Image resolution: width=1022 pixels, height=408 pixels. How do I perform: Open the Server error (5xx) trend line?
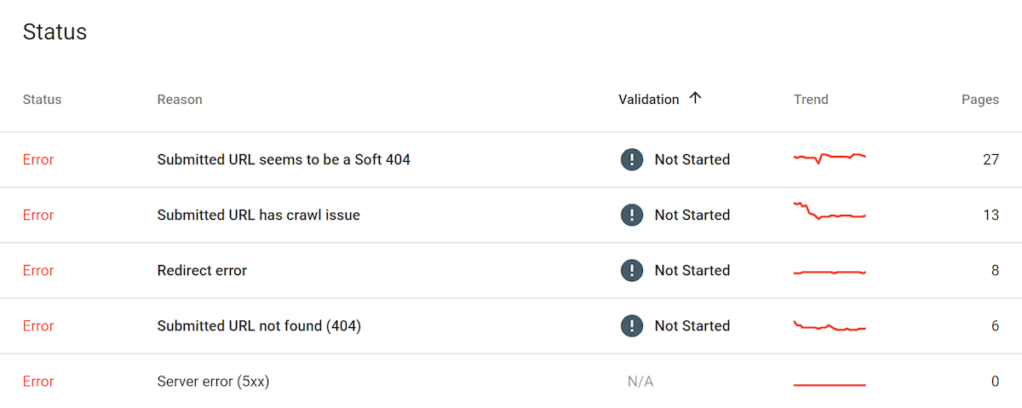[829, 384]
